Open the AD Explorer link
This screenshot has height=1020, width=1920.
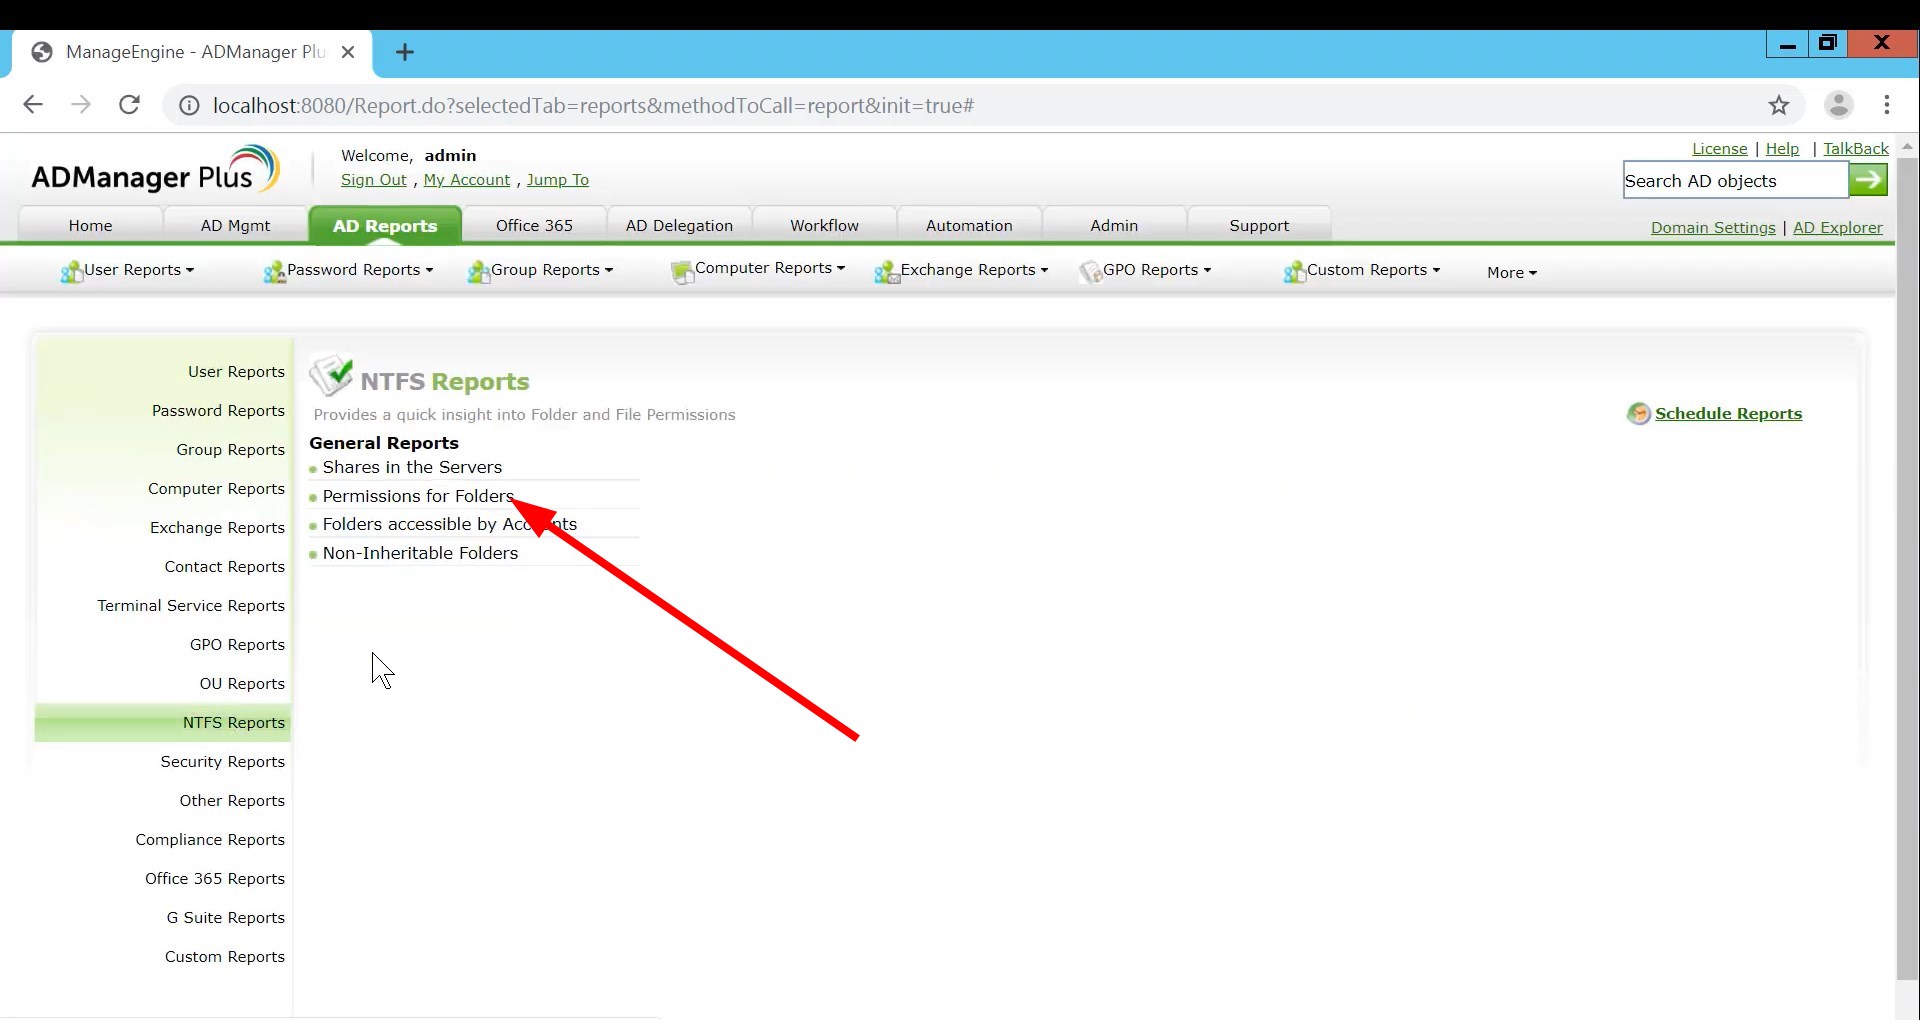(x=1838, y=227)
